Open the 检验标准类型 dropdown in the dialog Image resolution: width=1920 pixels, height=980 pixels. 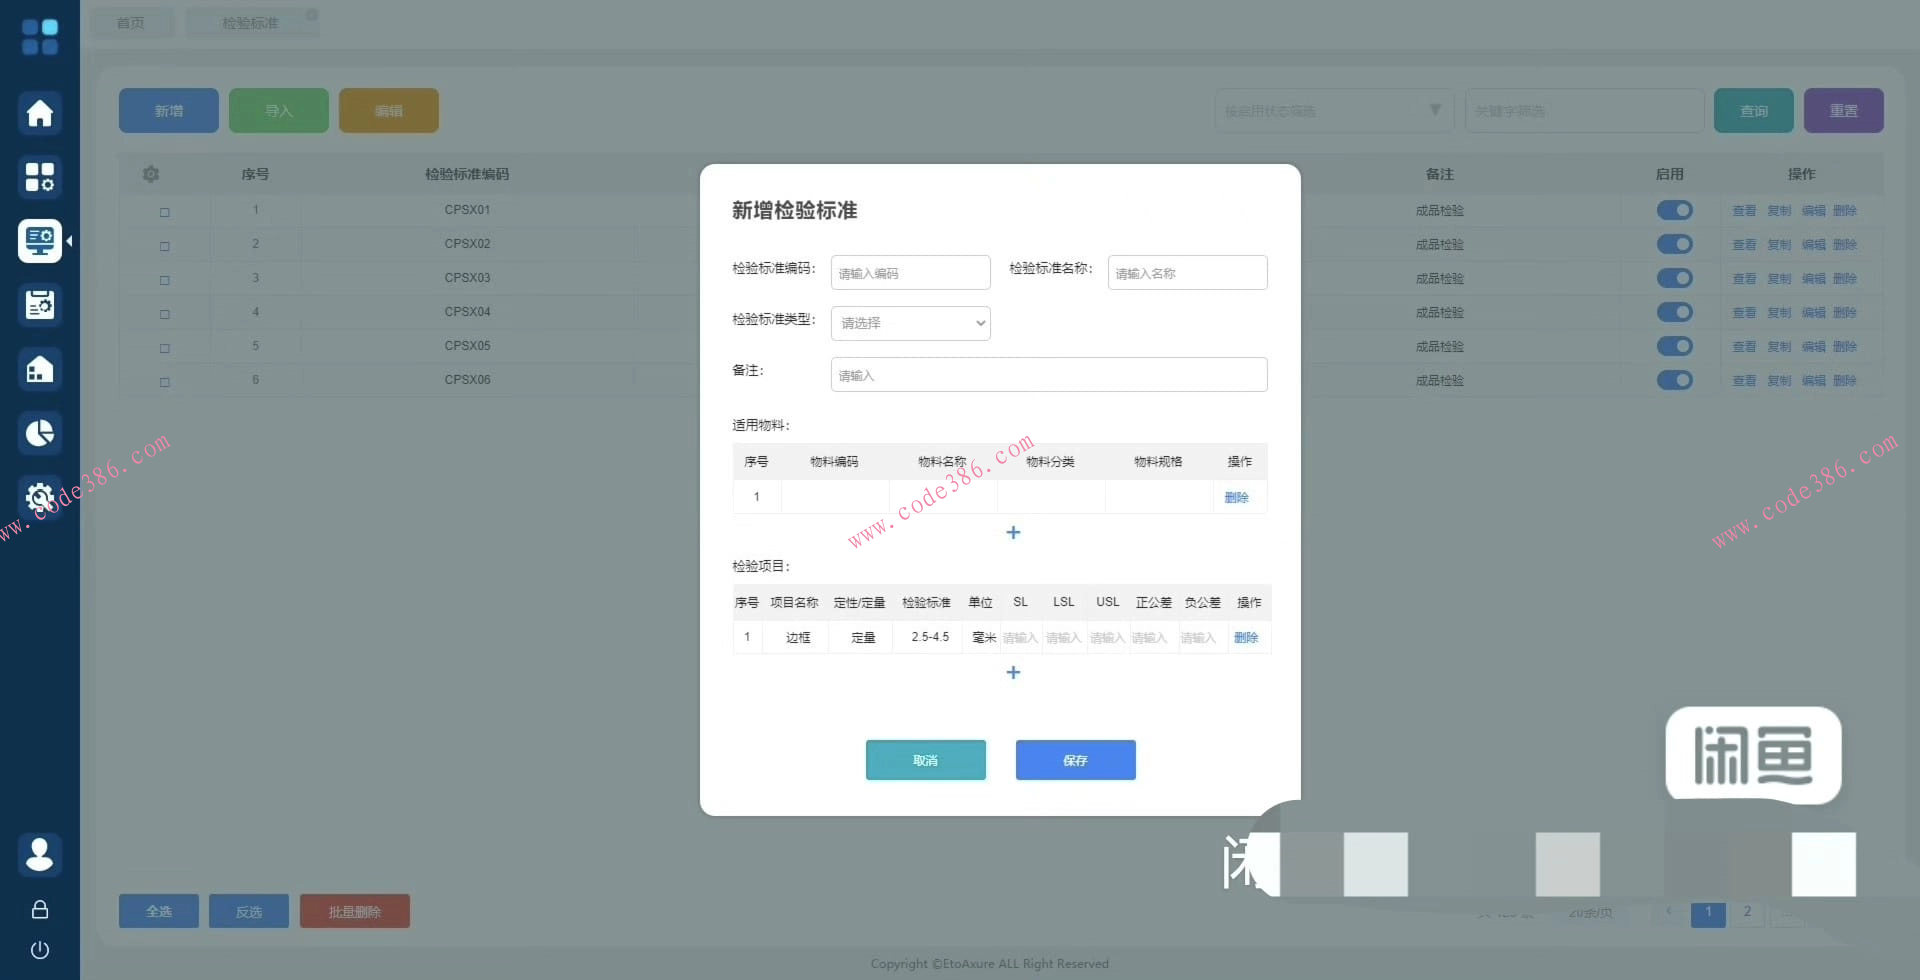click(x=910, y=323)
